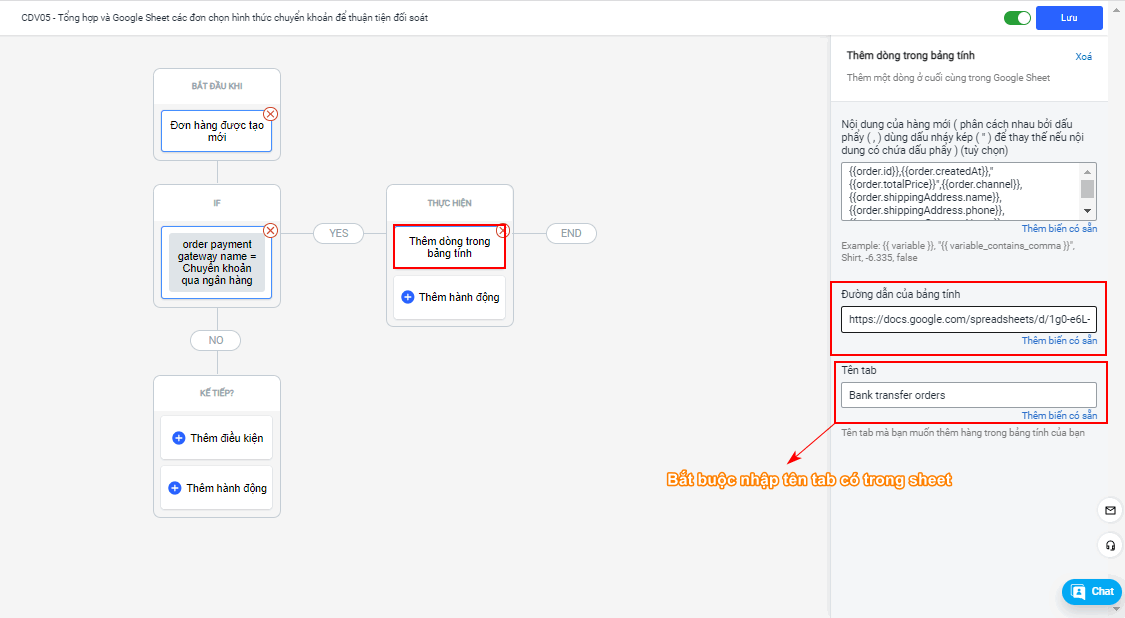Save the workflow with Lưu button
The width and height of the screenshot is (1125, 618).
[1069, 18]
